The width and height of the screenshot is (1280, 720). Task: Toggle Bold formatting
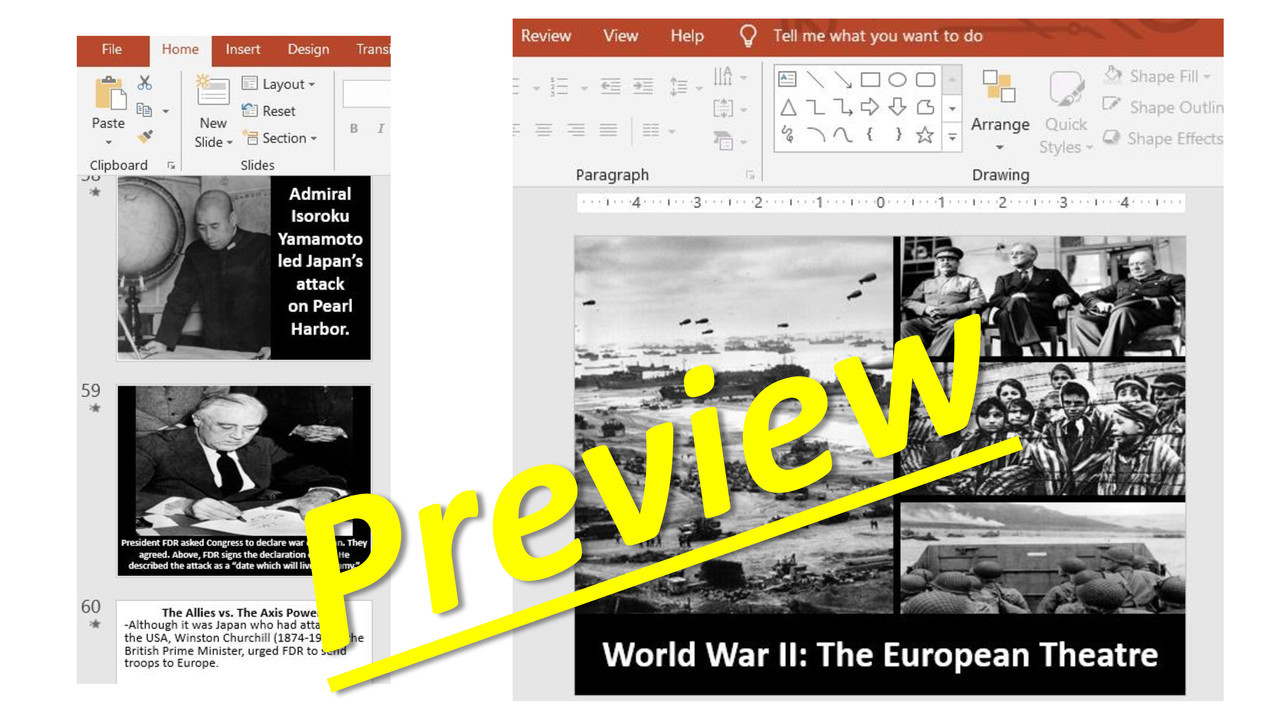point(352,128)
